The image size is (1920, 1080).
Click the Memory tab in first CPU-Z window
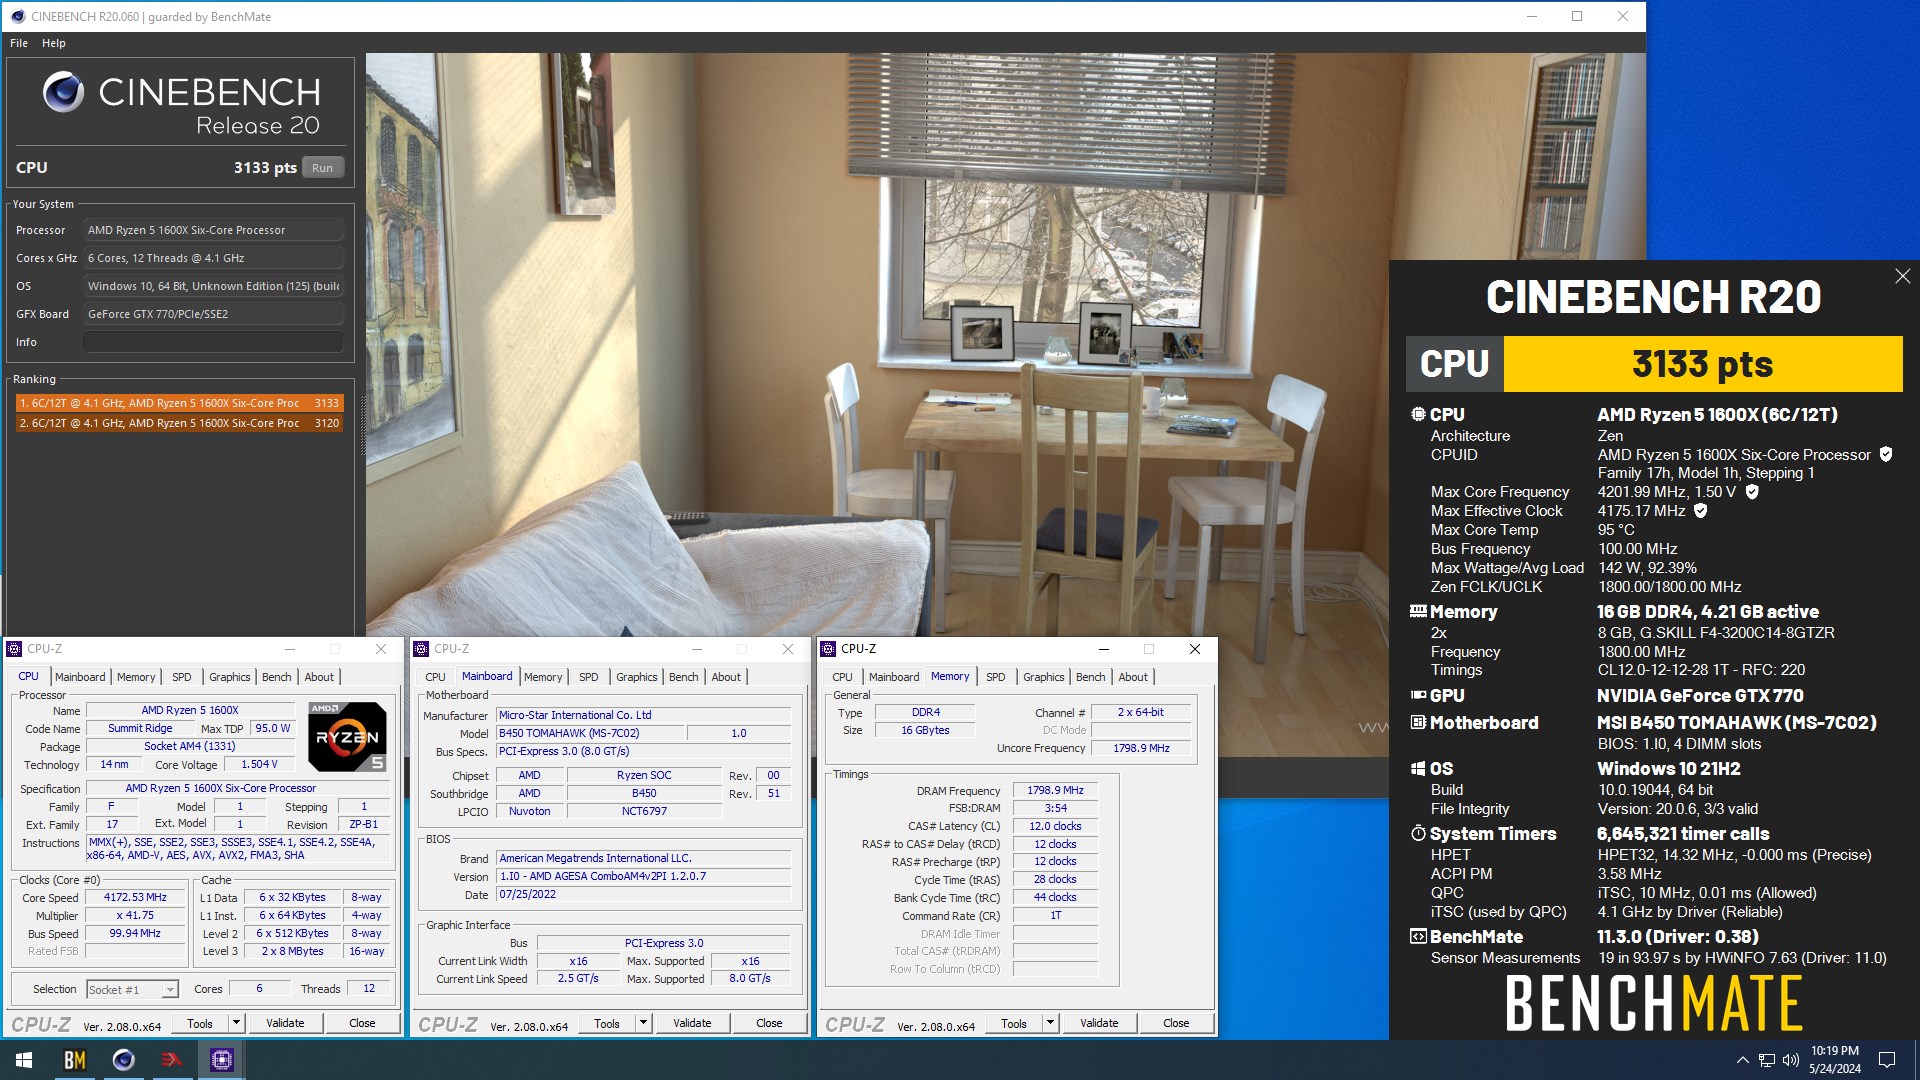pos(136,677)
